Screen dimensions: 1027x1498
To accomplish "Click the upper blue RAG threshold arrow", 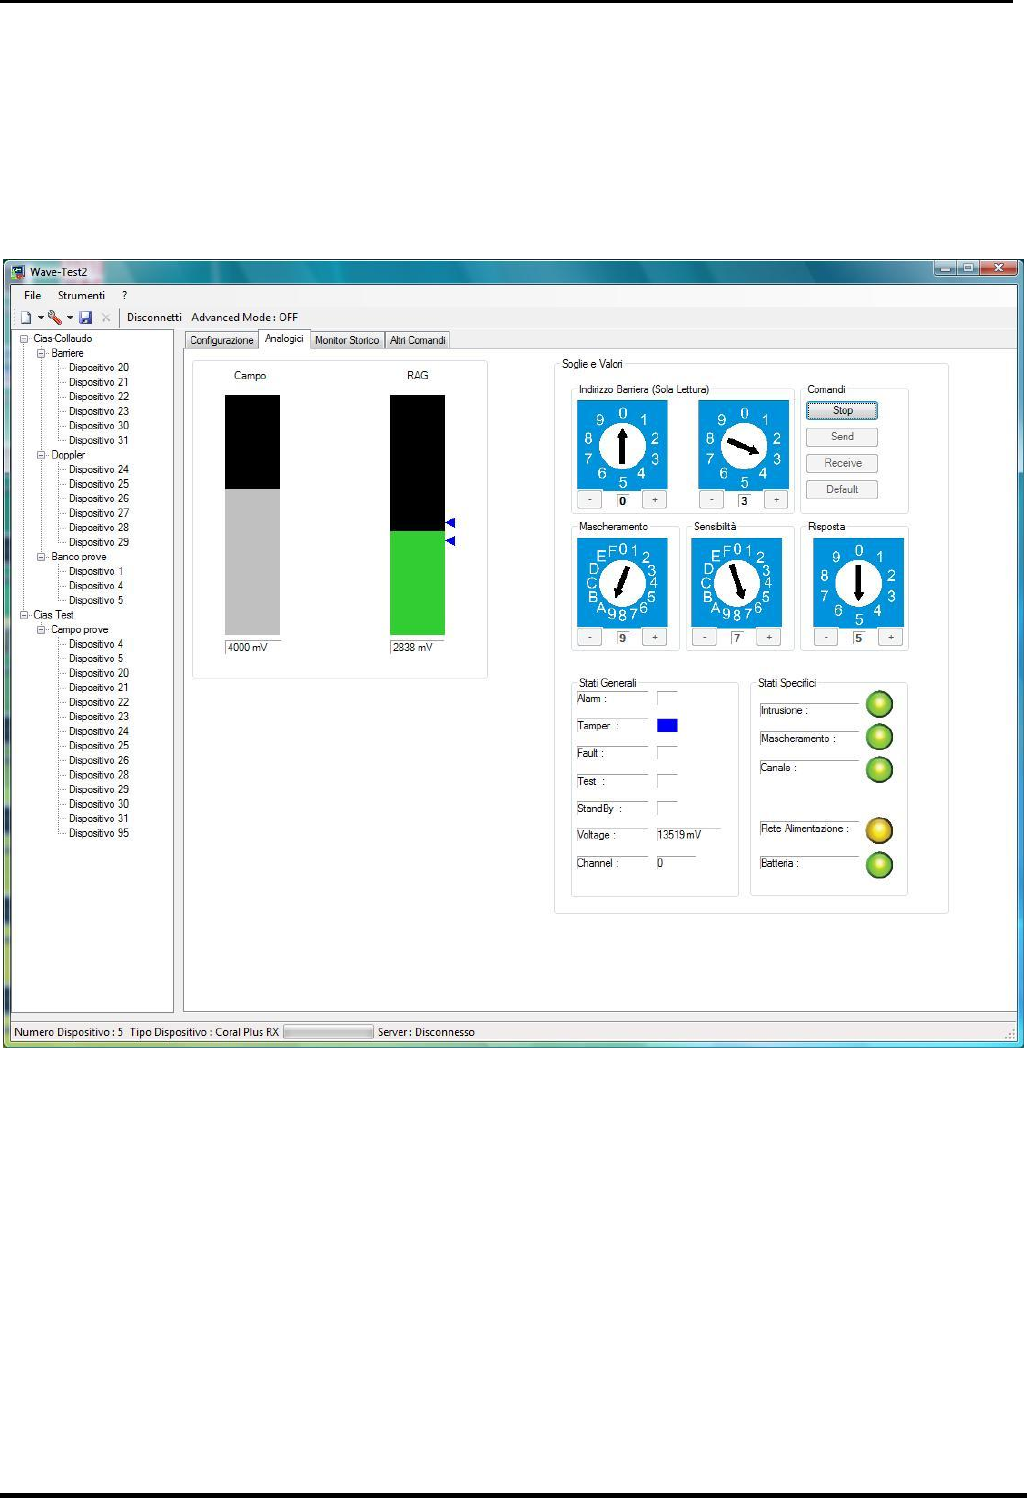I will pyautogui.click(x=450, y=523).
